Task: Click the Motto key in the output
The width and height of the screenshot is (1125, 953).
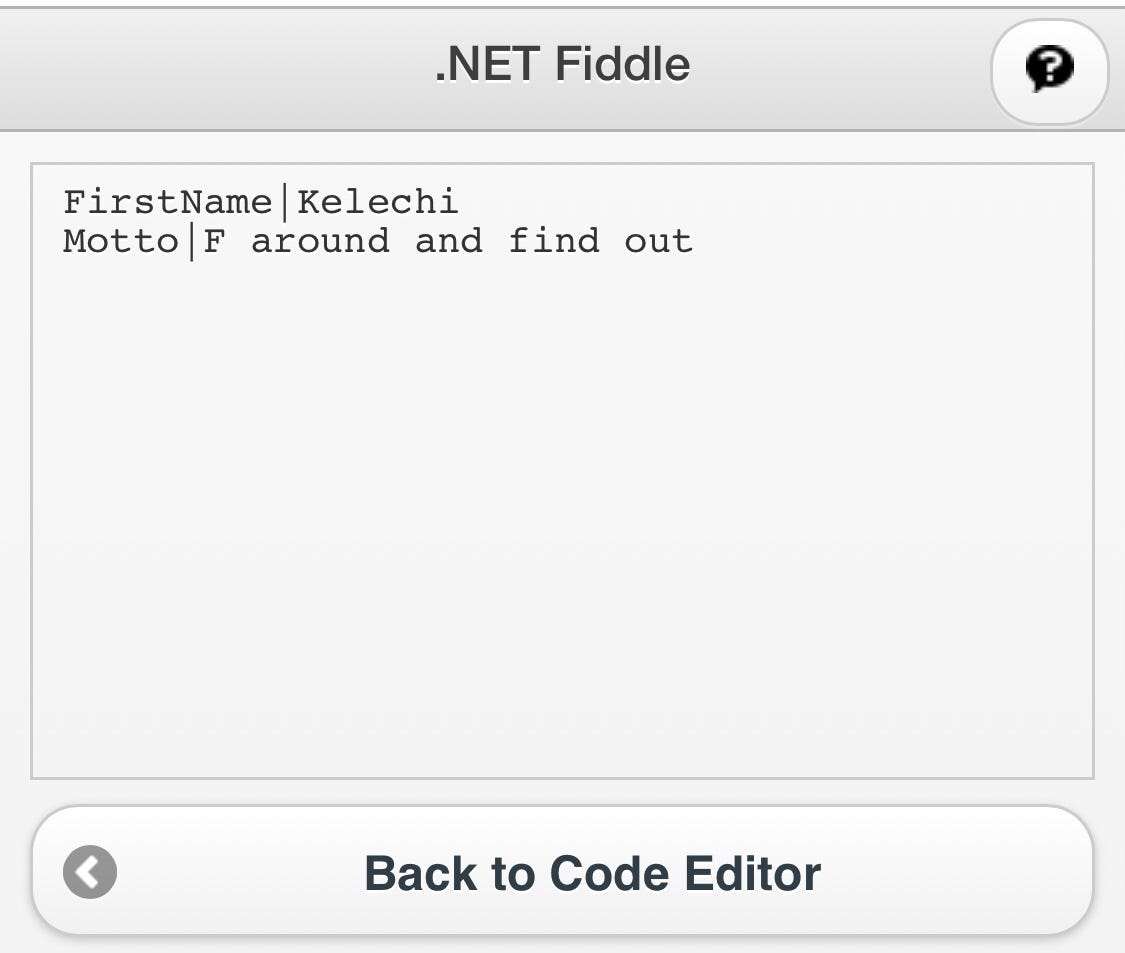Action: 120,241
